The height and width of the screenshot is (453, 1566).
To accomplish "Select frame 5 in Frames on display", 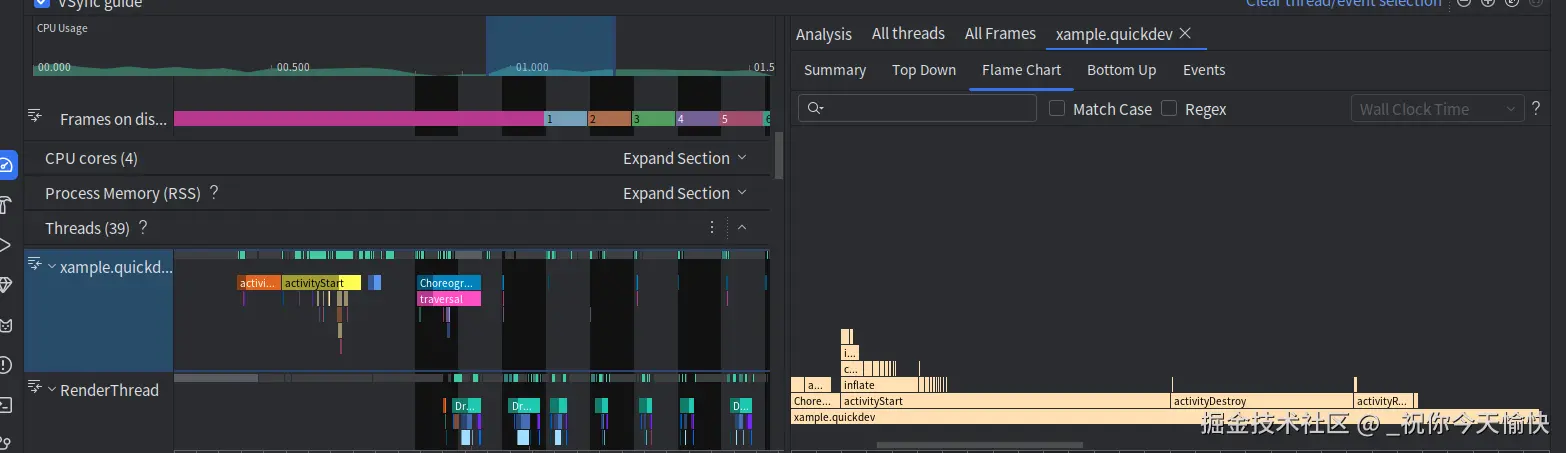I will point(741,119).
